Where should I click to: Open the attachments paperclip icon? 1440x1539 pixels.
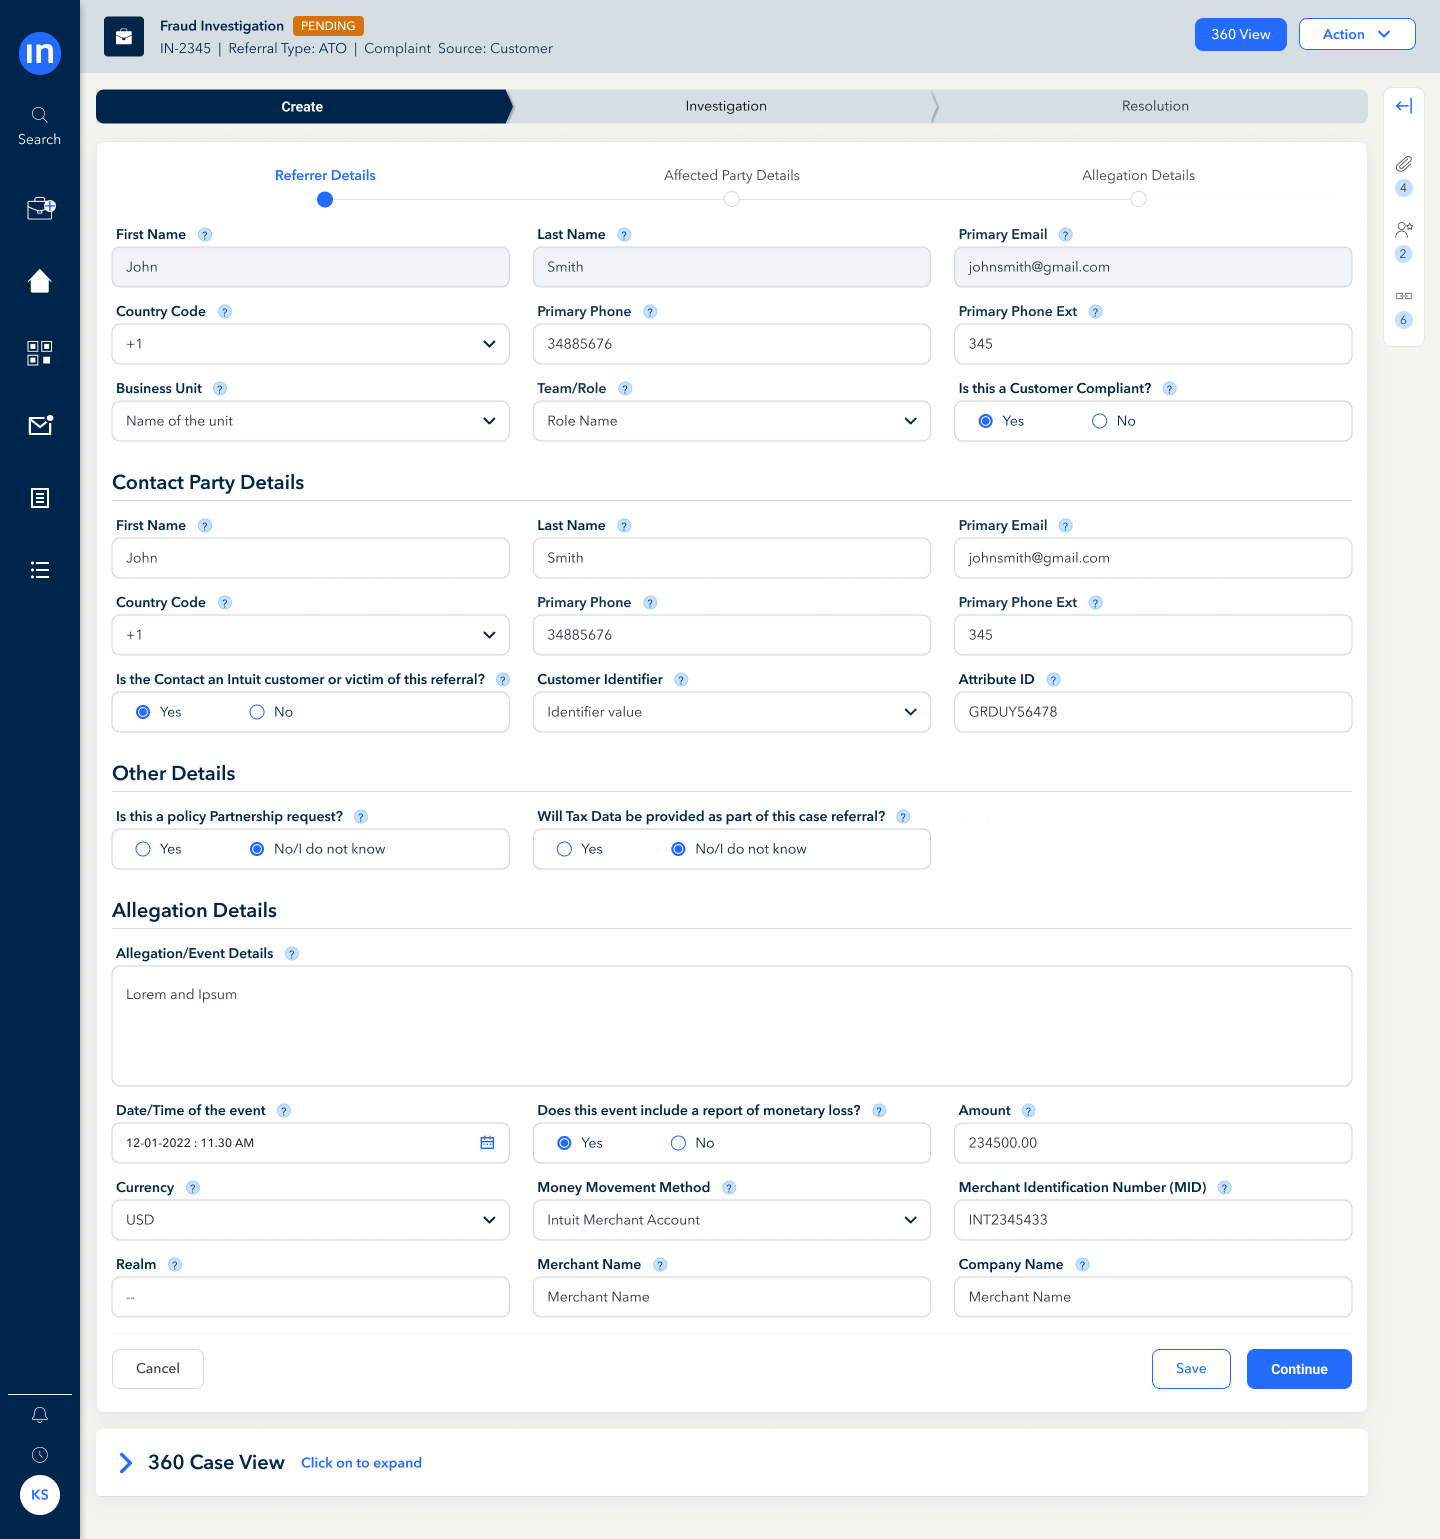(1404, 164)
